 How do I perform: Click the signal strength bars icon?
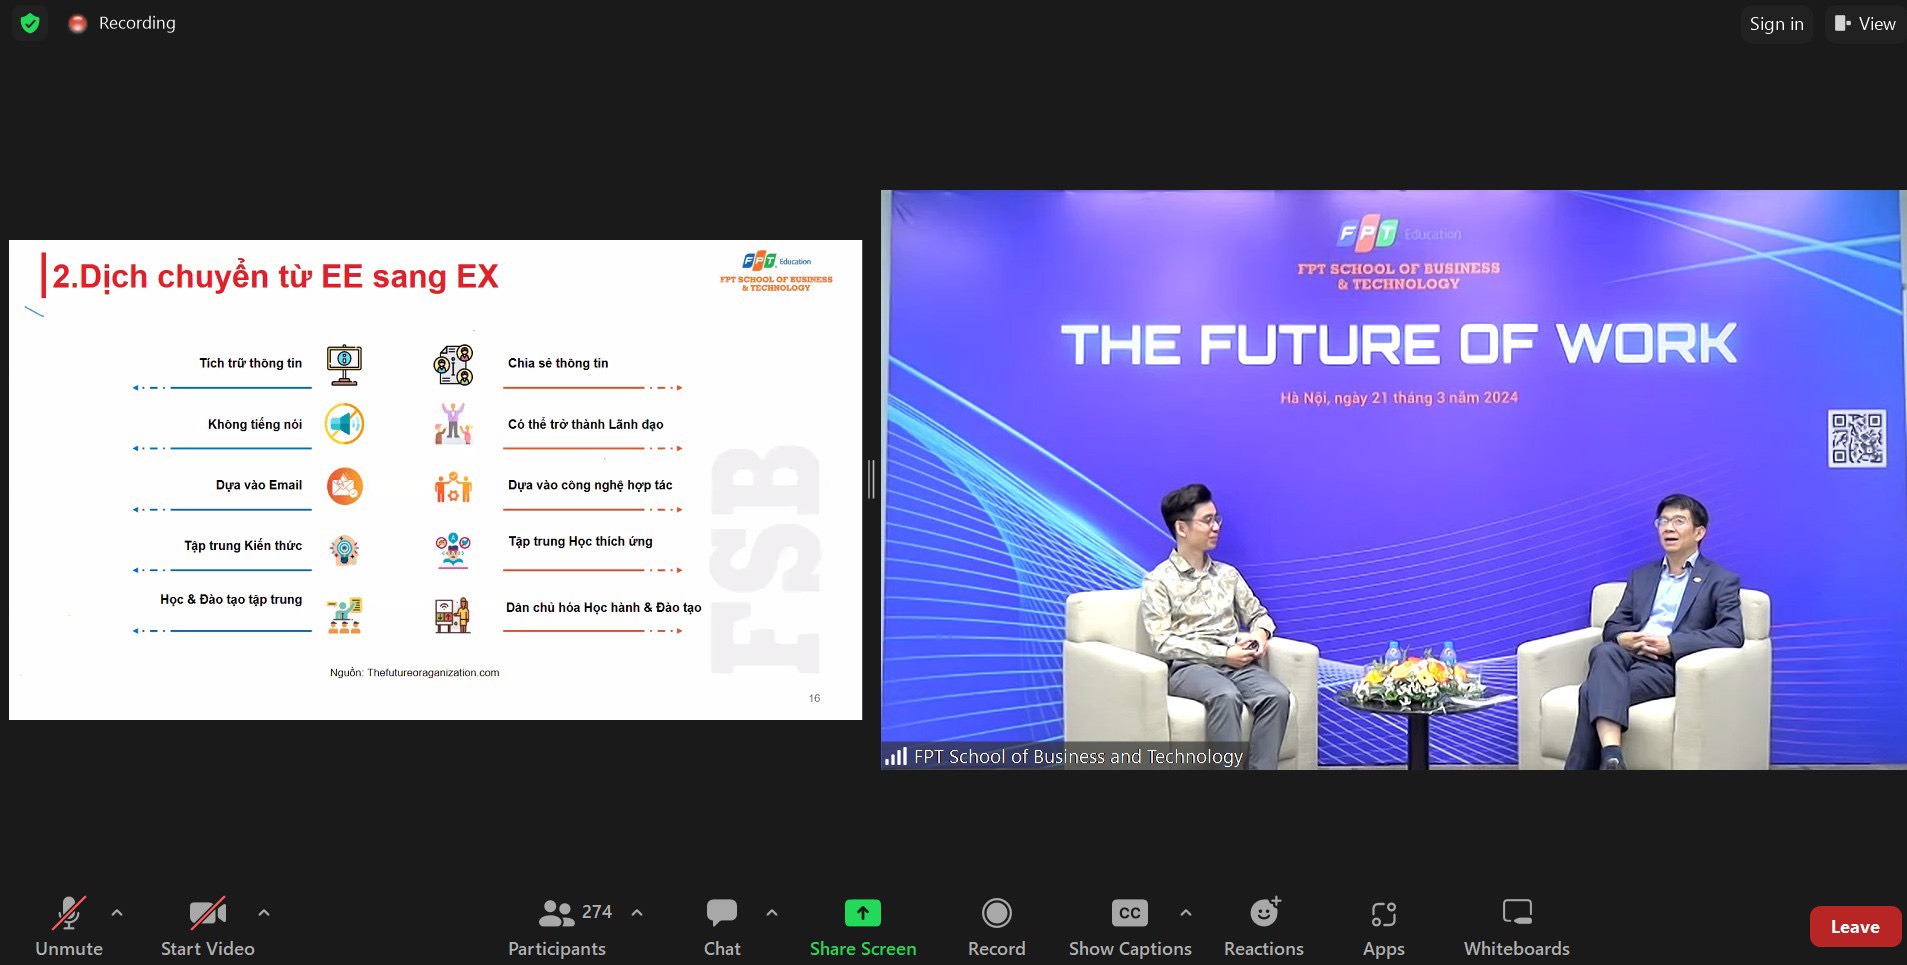(x=896, y=757)
